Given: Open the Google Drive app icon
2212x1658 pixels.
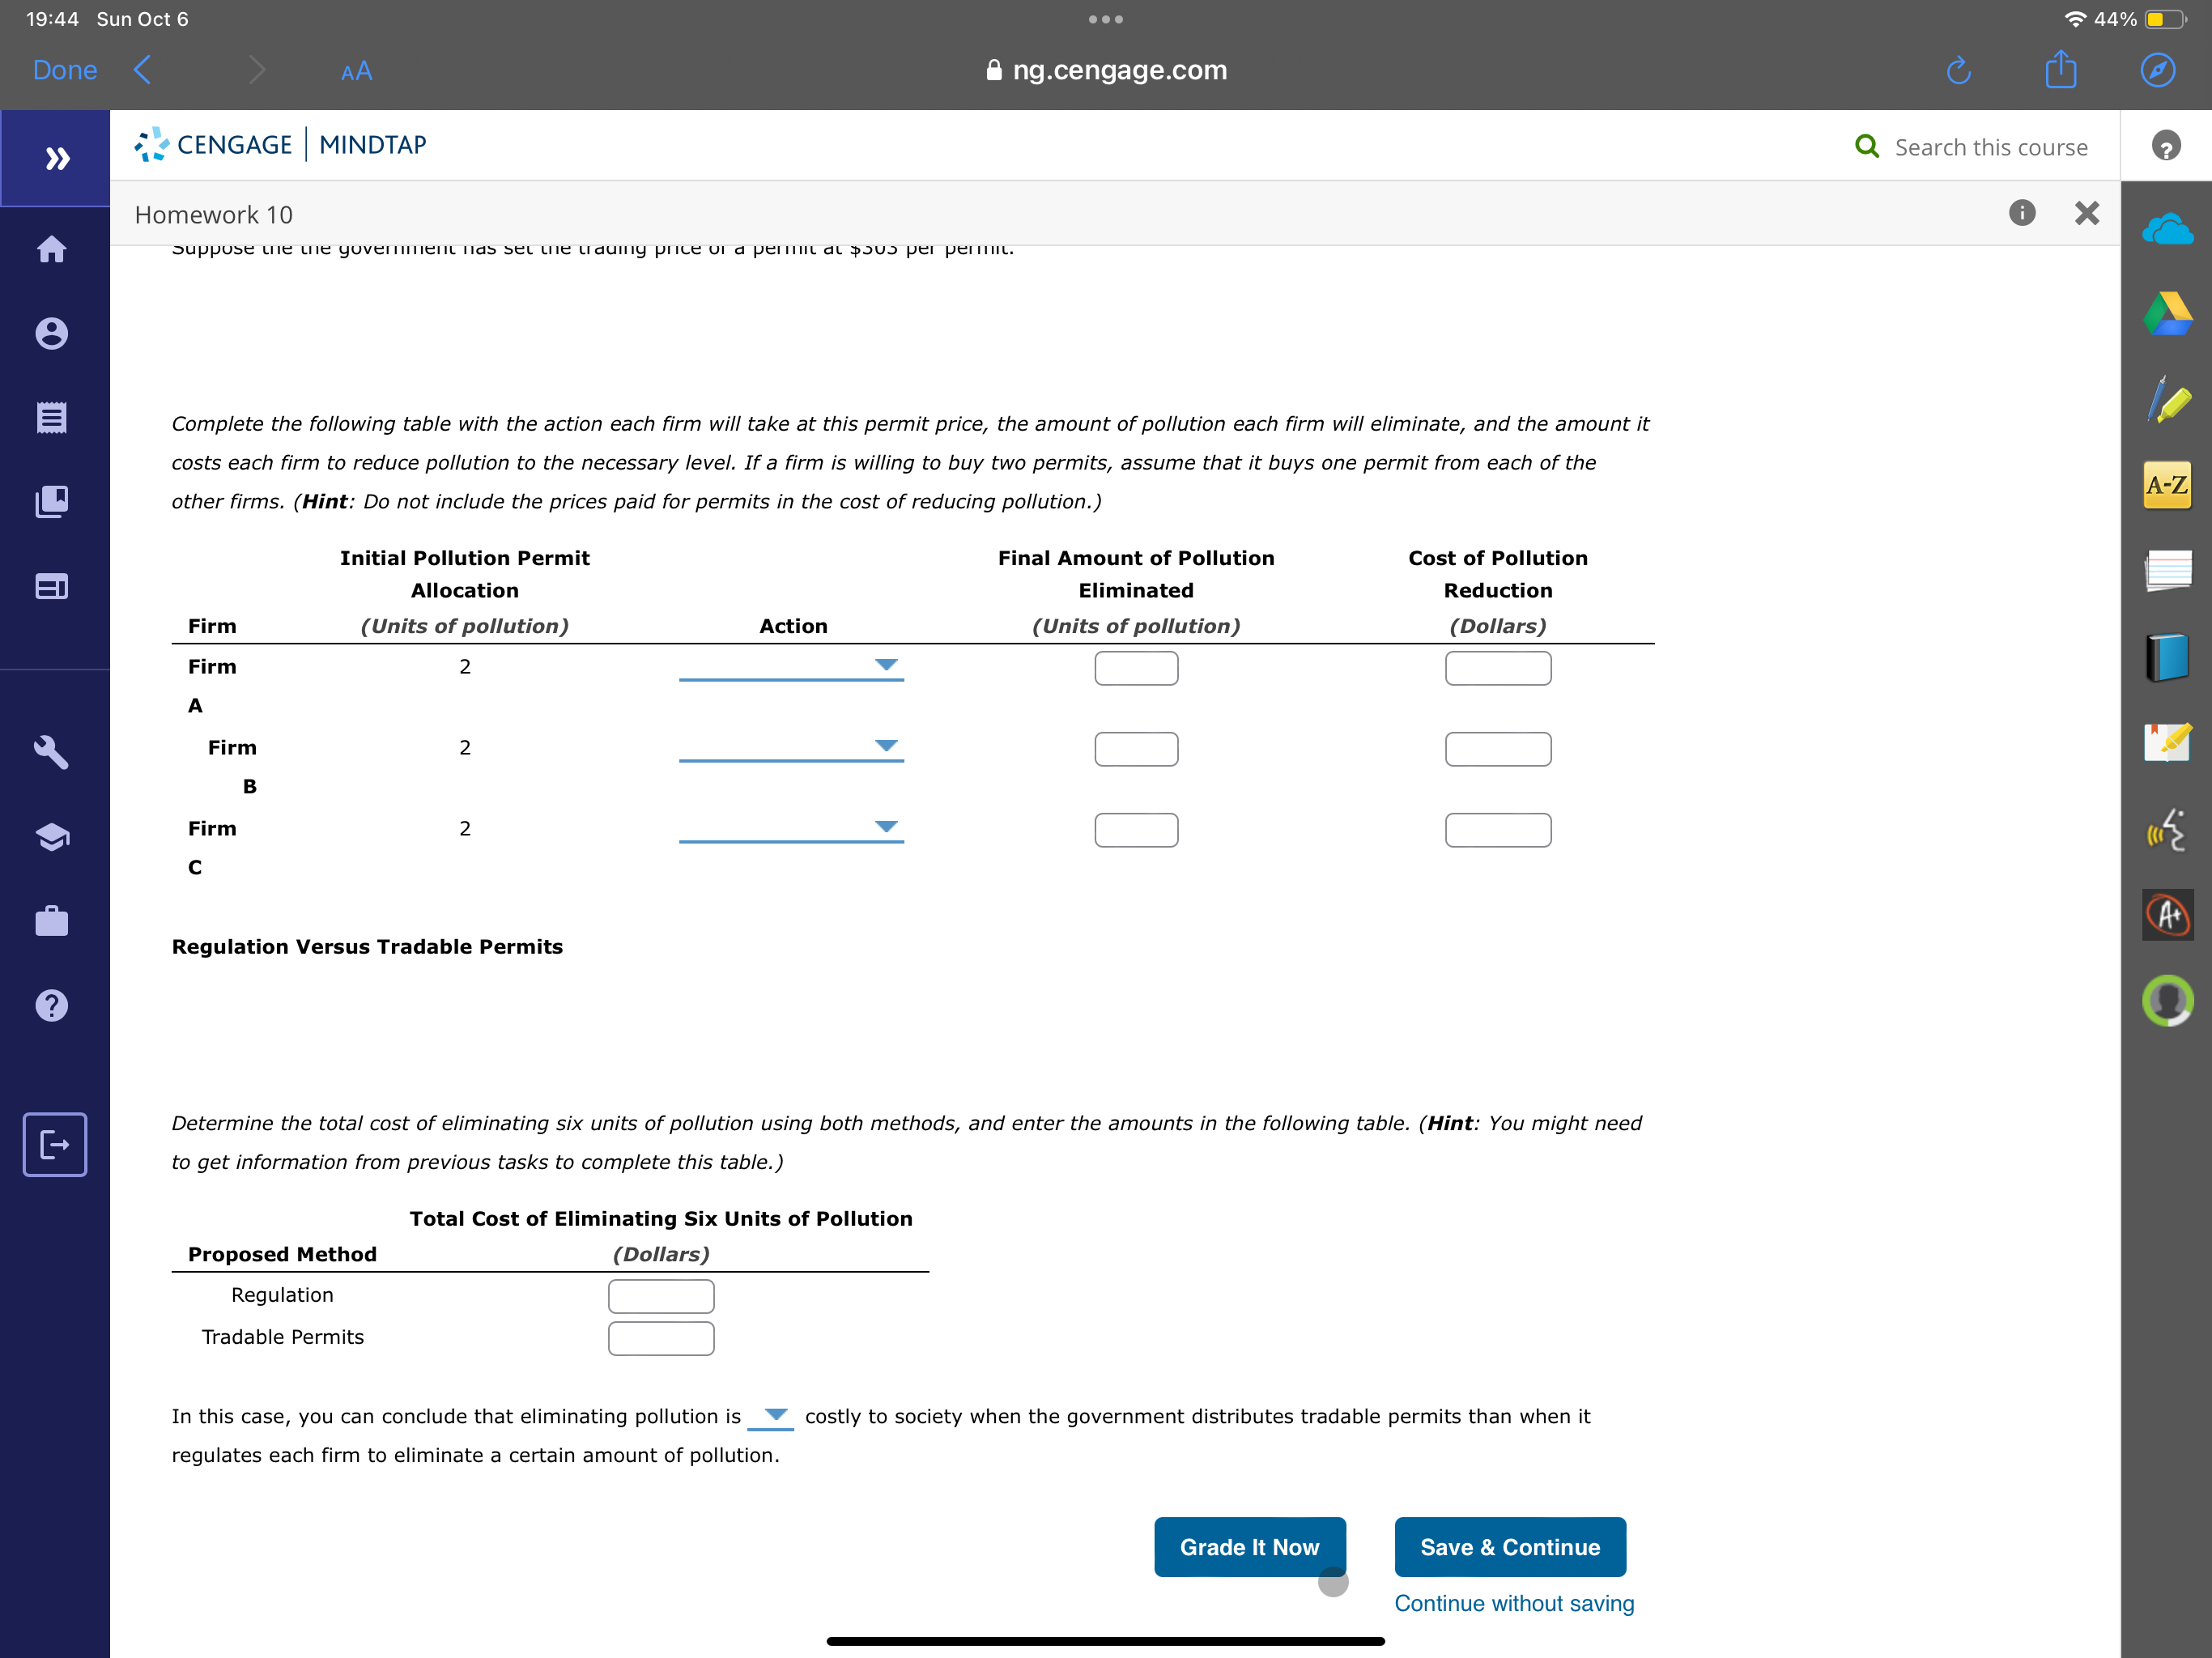Looking at the screenshot, I should pyautogui.click(x=2166, y=314).
